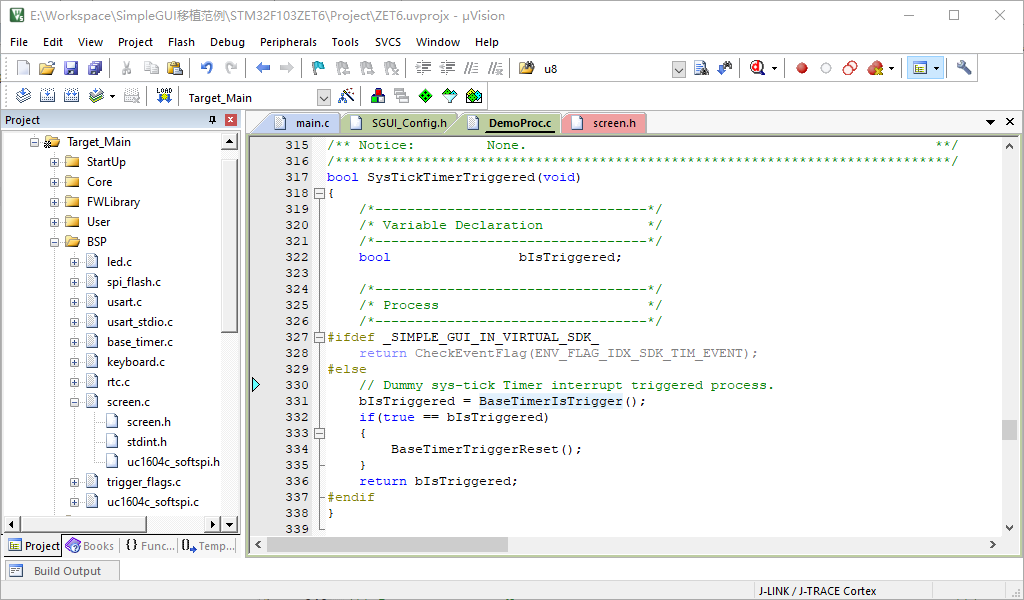Expand the keyboard.c node
This screenshot has height=600, width=1024.
[74, 362]
